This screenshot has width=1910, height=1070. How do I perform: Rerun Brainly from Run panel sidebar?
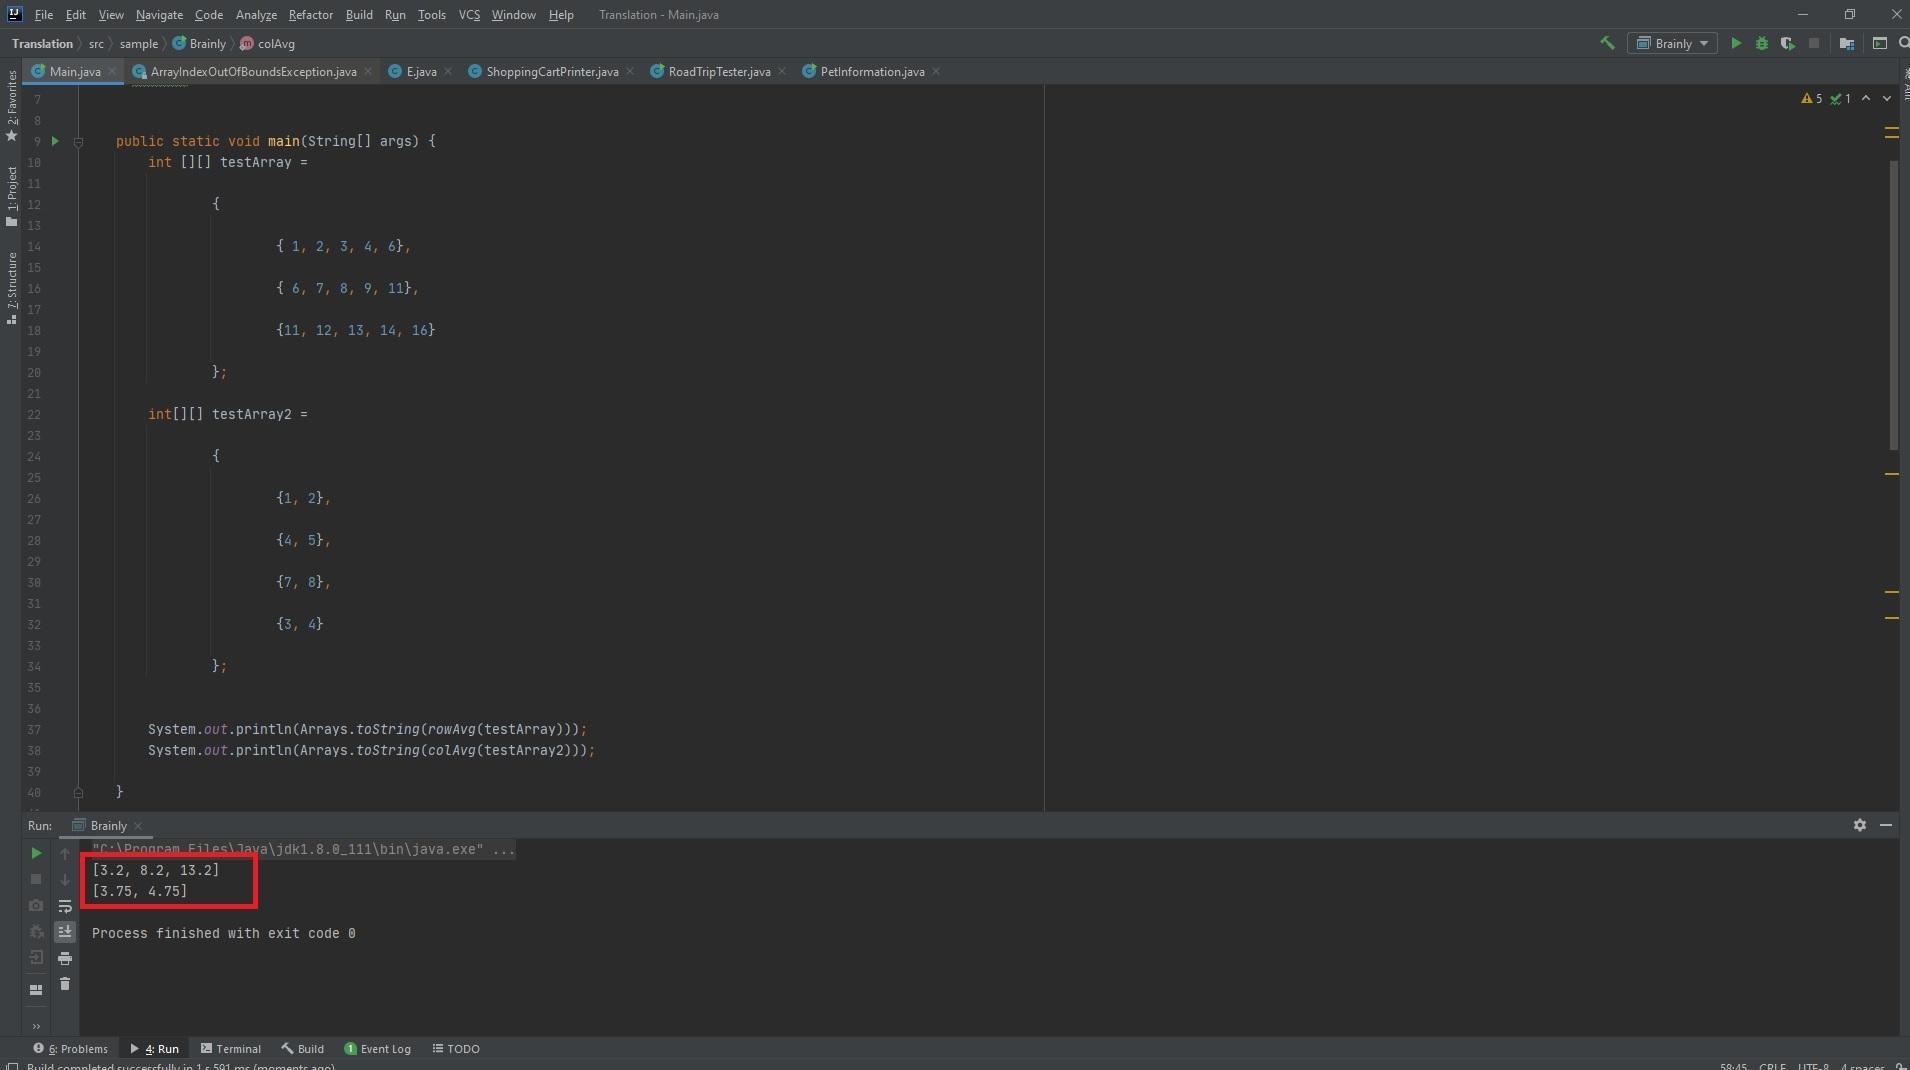(x=36, y=853)
